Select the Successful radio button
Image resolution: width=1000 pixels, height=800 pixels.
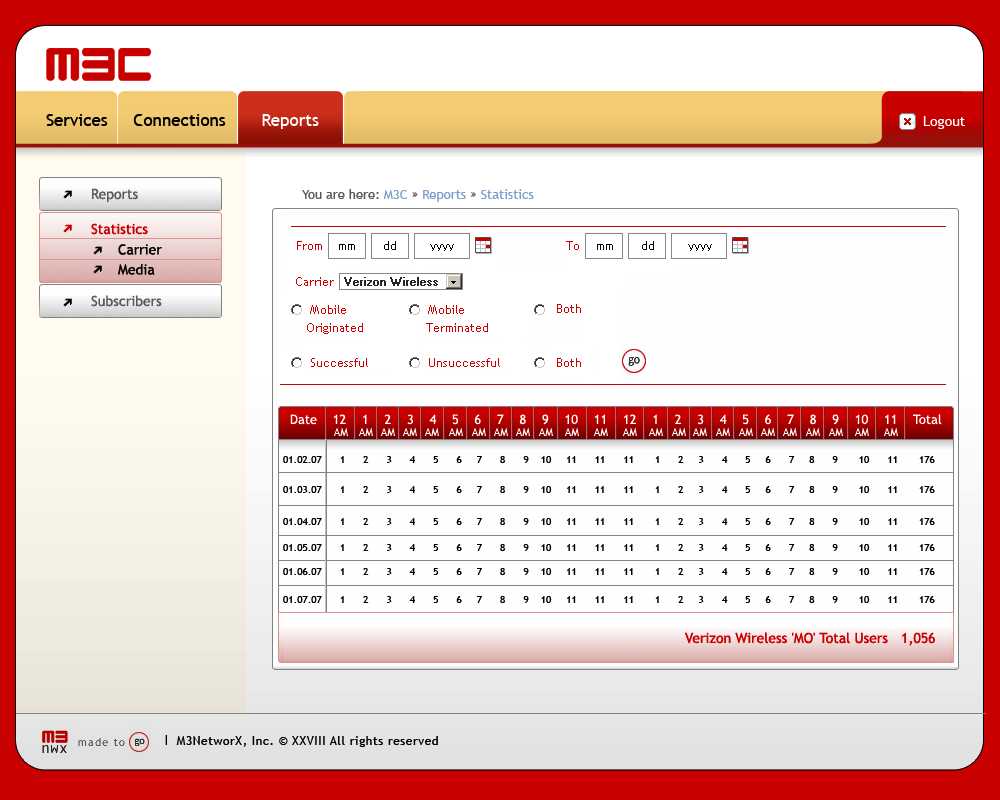click(x=297, y=363)
